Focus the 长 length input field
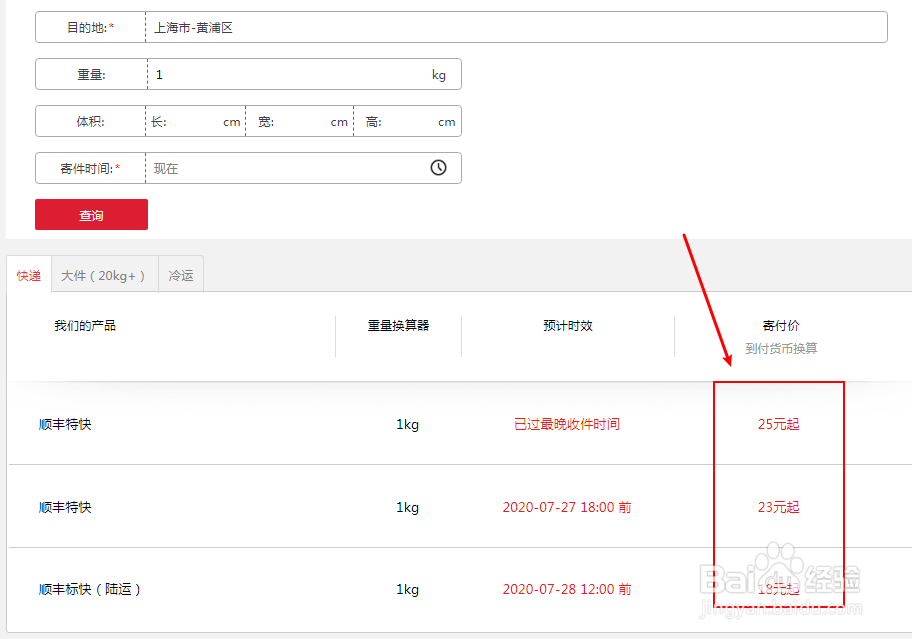This screenshot has height=639, width=912. click(195, 122)
